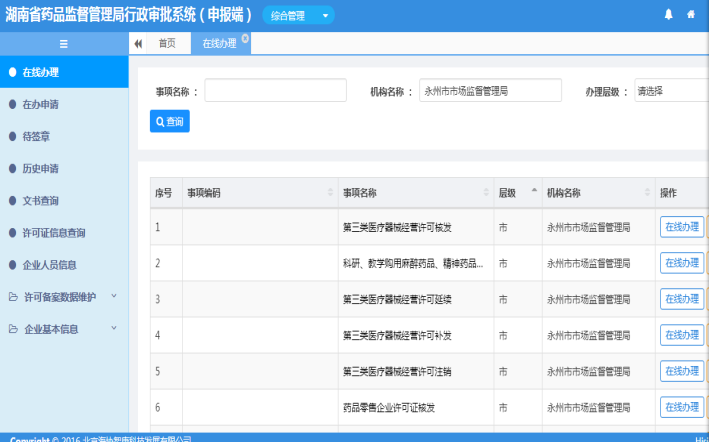
Task: Click 在线办理 button for 药品零售企业许可证核发
Action: (681, 407)
